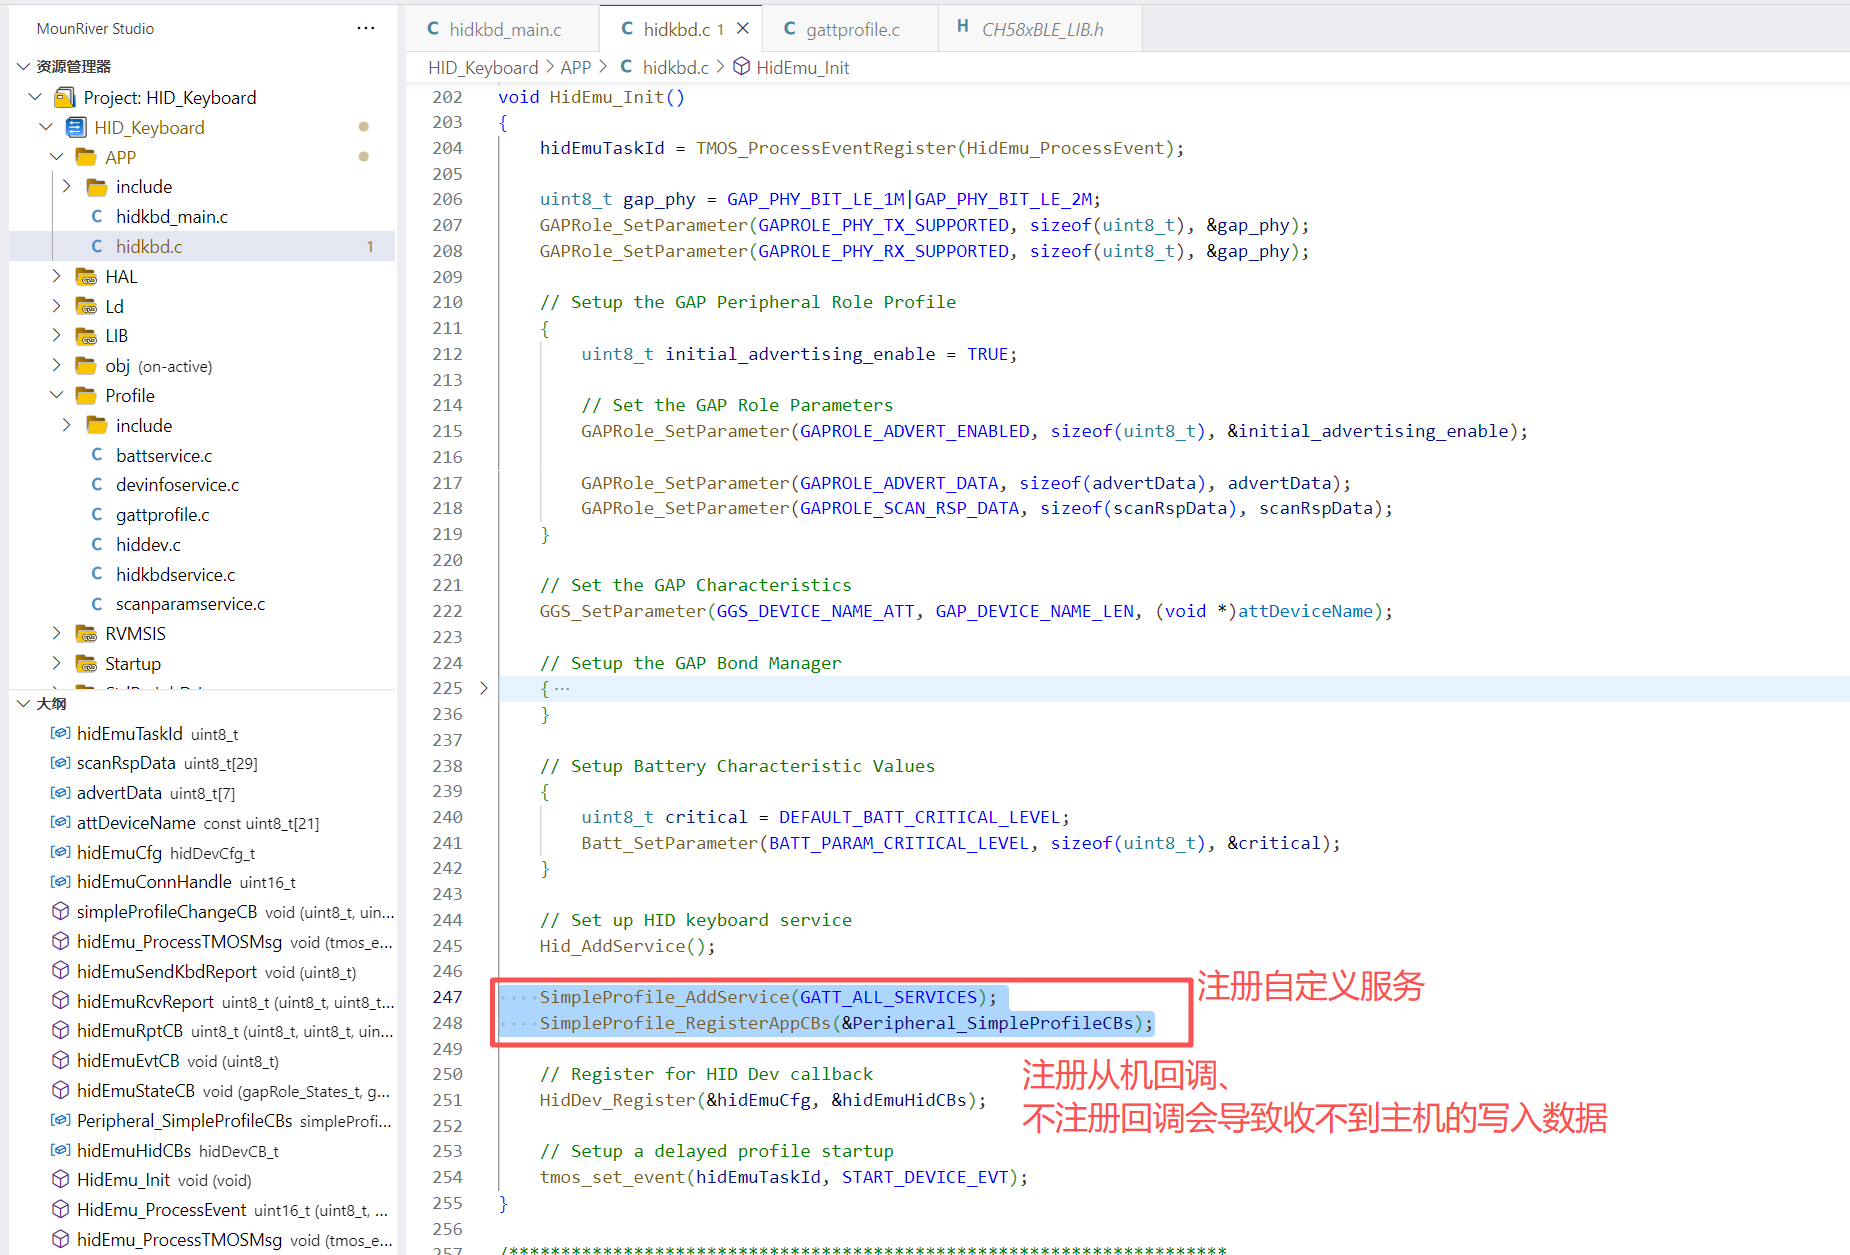Viewport: 1850px width, 1255px height.
Task: Expand the Ld folder
Action: tap(57, 306)
